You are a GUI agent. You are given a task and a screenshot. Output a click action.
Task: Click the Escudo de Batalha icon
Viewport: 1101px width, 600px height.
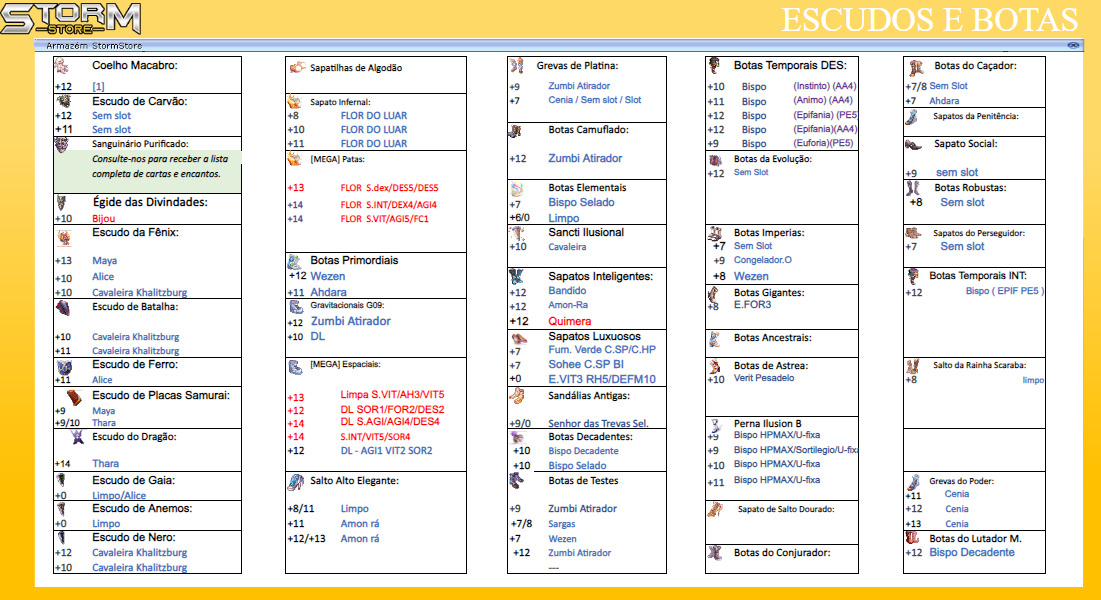tap(63, 307)
